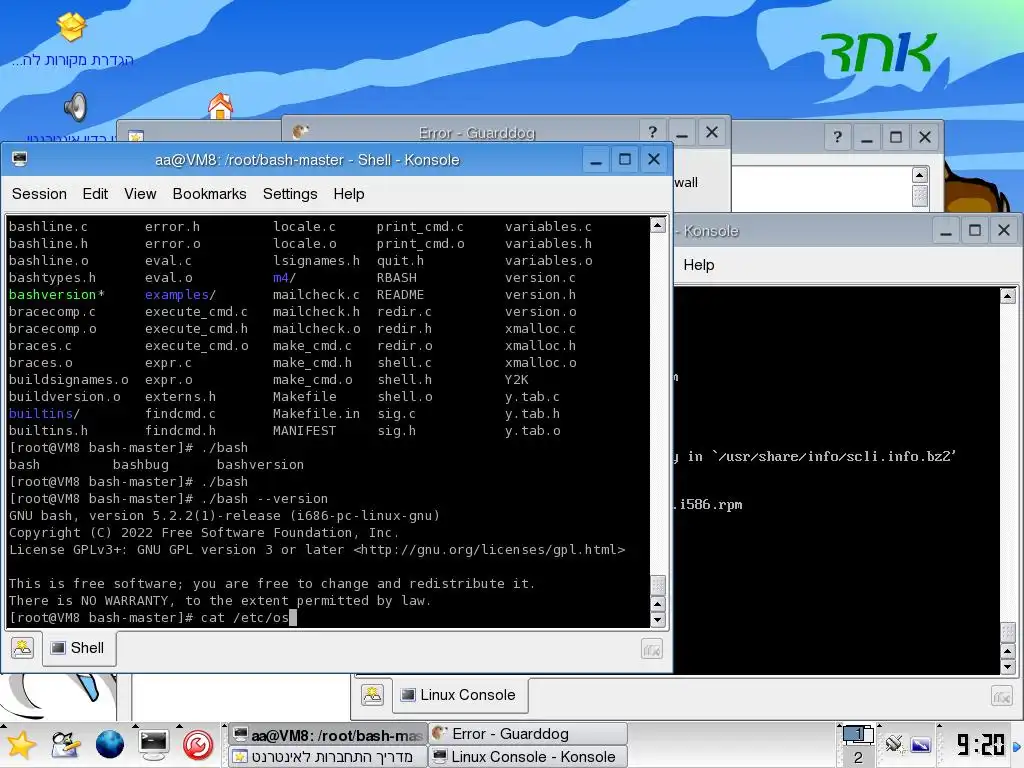Open the Help menu in front Konsole

pos(349,194)
